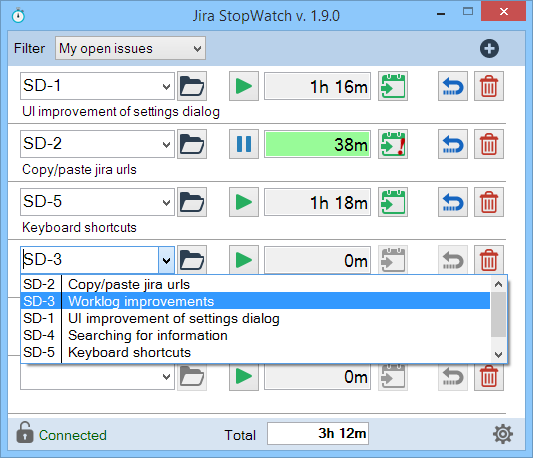Viewport: 533px width, 458px height.
Task: Click the folder icon of the empty row
Action: (192, 377)
